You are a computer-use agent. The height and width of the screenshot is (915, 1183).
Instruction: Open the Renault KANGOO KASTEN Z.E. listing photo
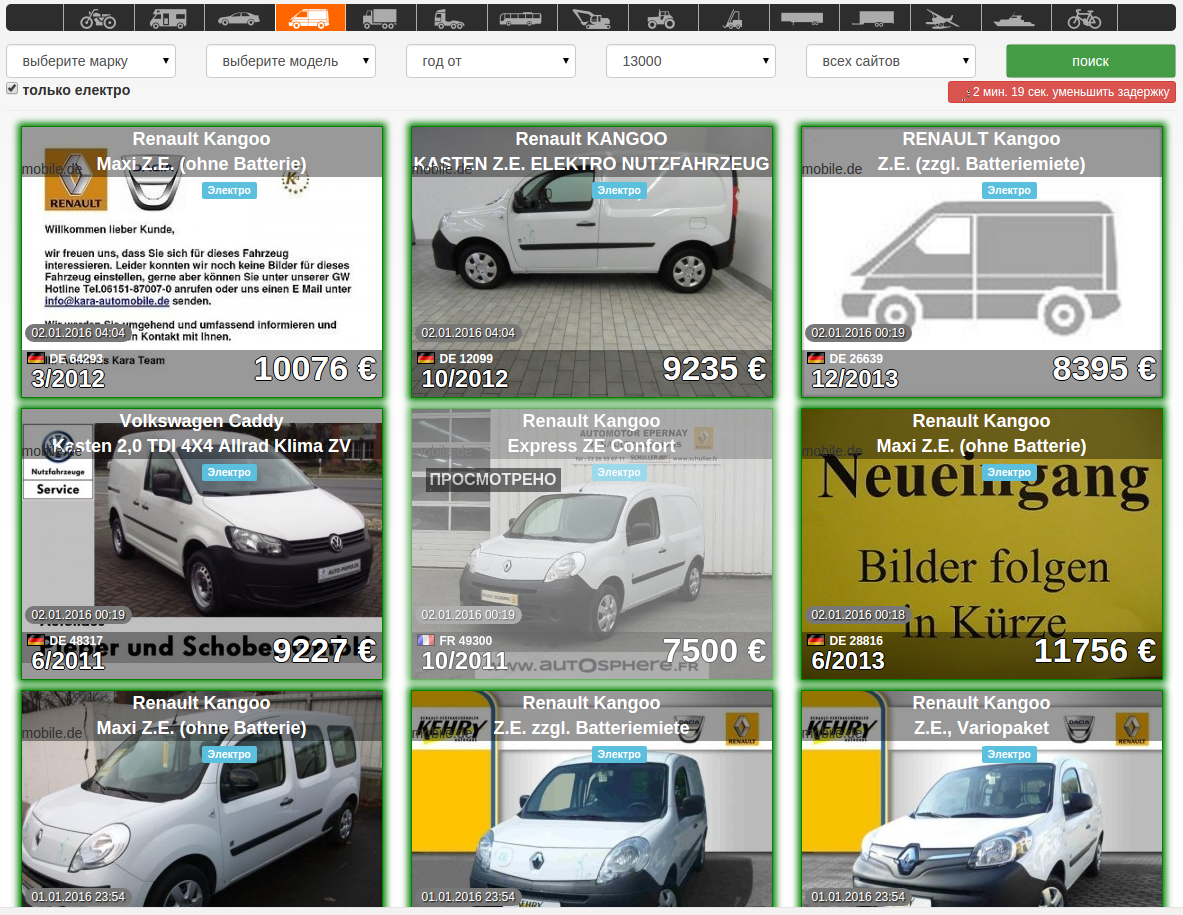tap(592, 262)
